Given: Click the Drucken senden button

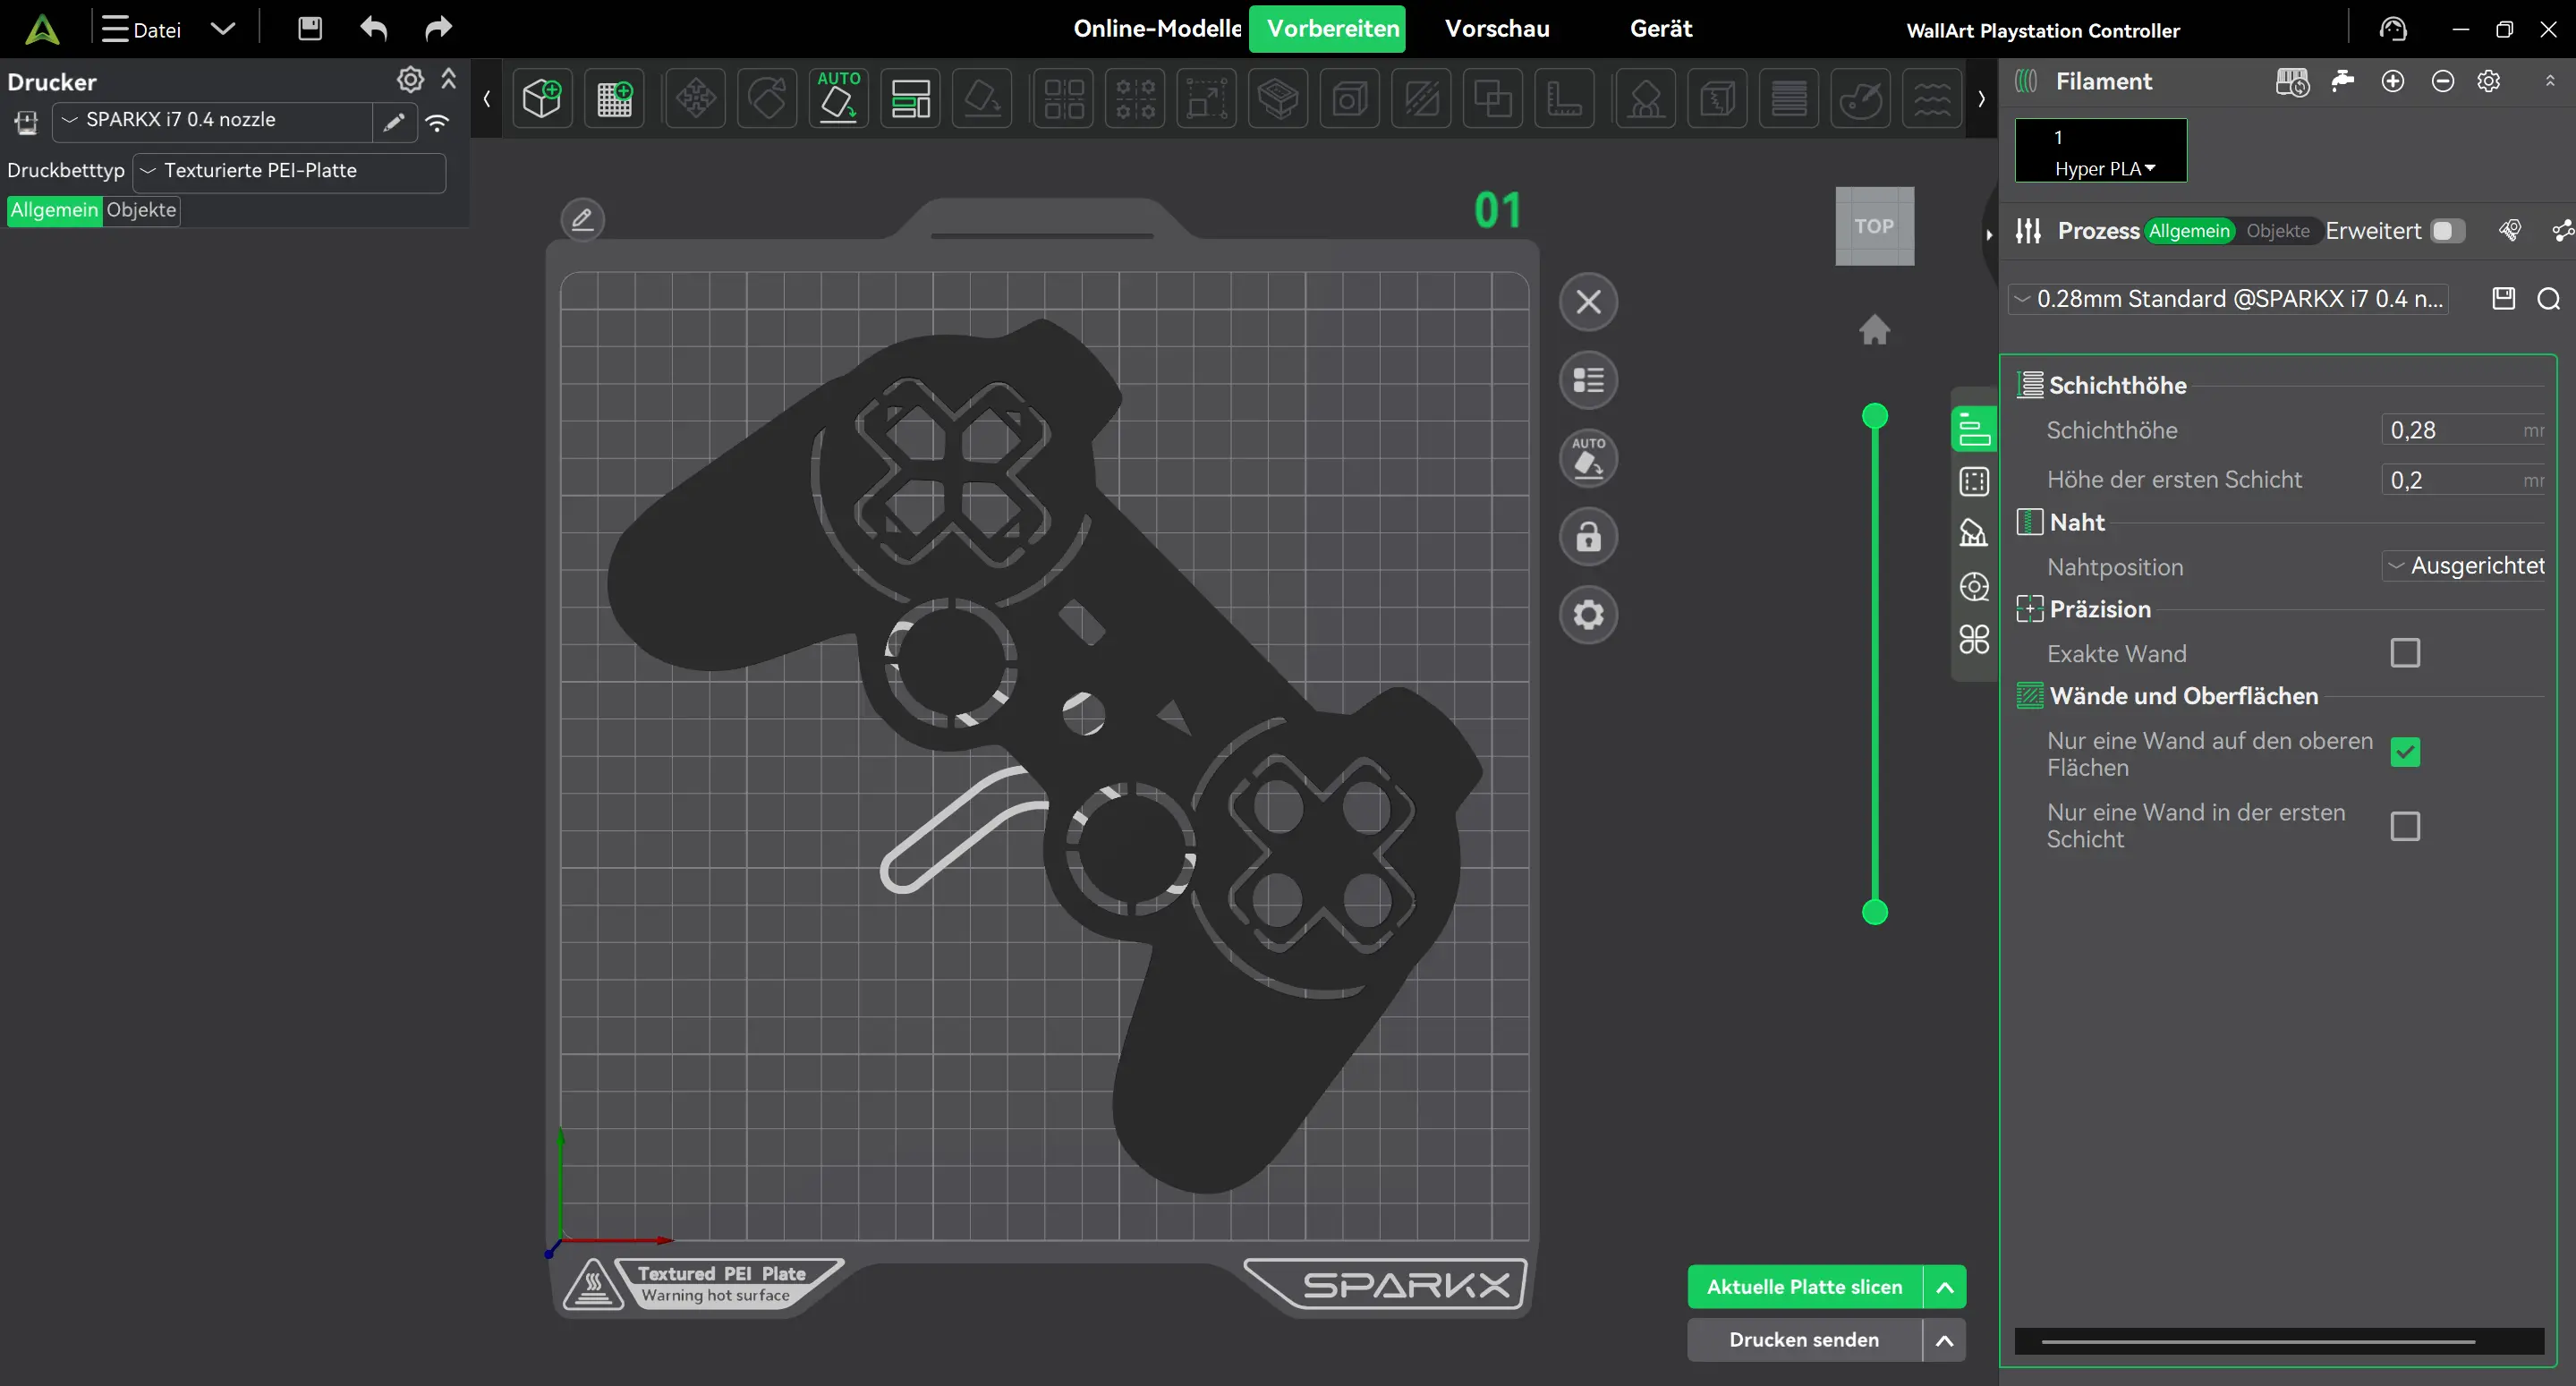Looking at the screenshot, I should coord(1804,1340).
